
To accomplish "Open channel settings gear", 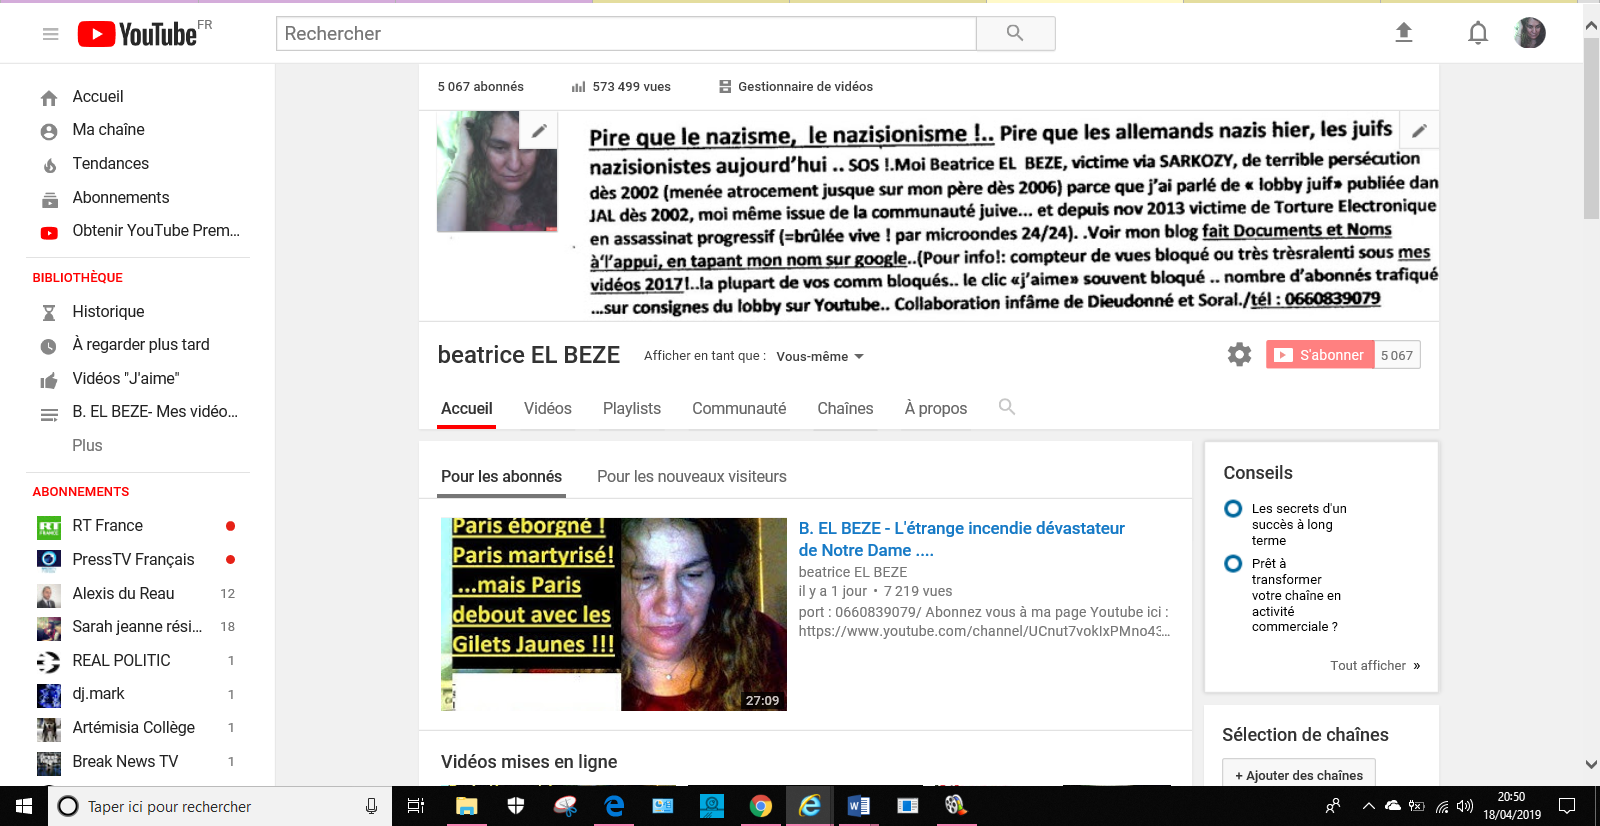I will pyautogui.click(x=1239, y=355).
